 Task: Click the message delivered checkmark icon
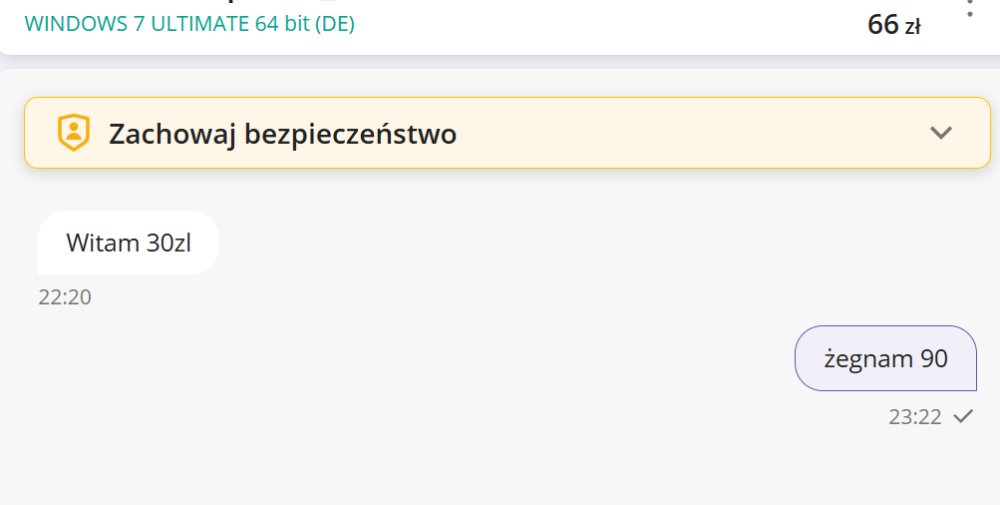[x=963, y=417]
